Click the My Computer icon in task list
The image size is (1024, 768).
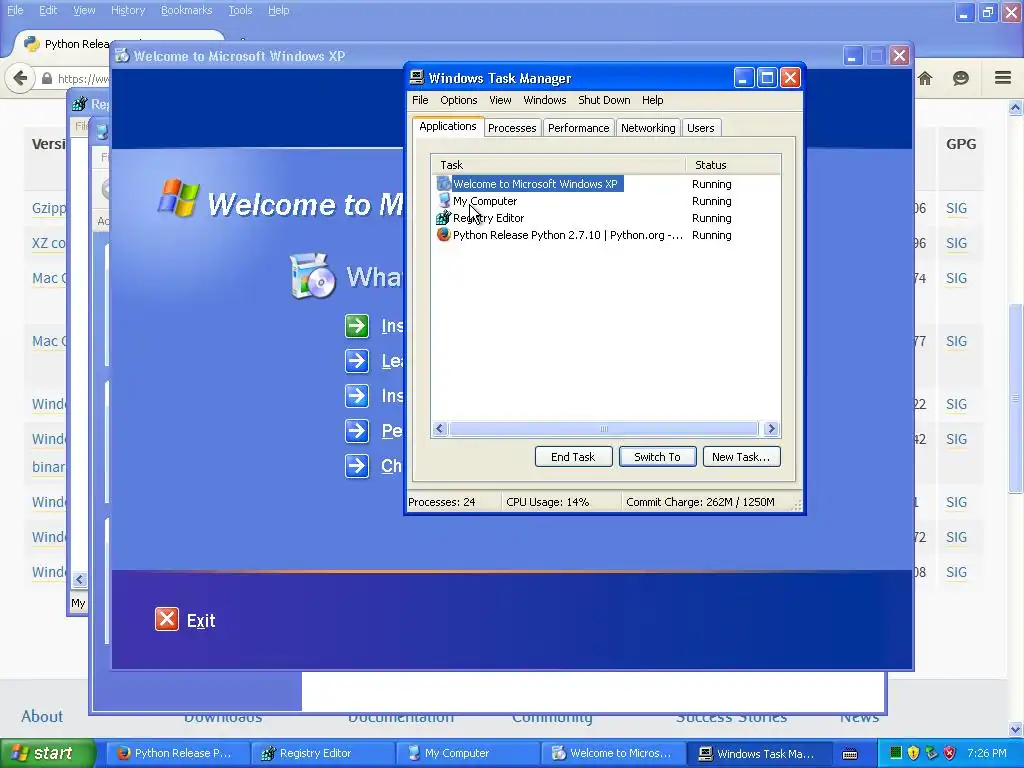pyautogui.click(x=444, y=200)
